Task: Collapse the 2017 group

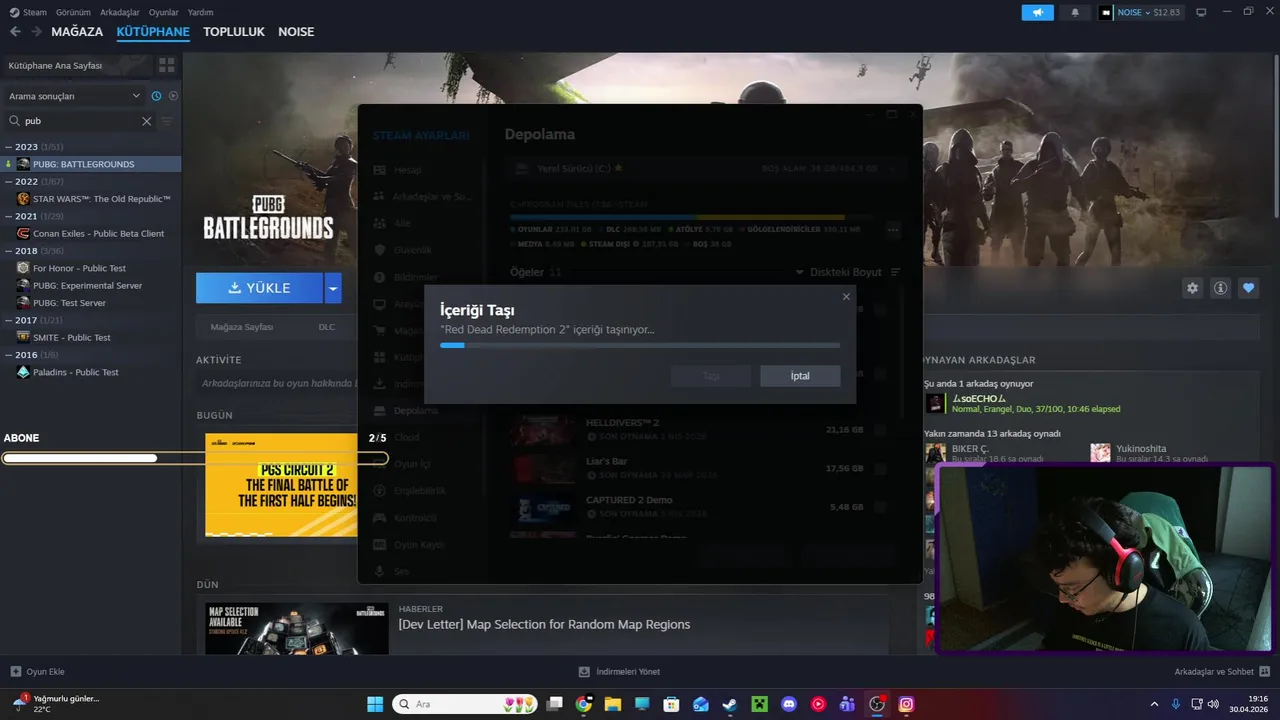Action: point(9,320)
